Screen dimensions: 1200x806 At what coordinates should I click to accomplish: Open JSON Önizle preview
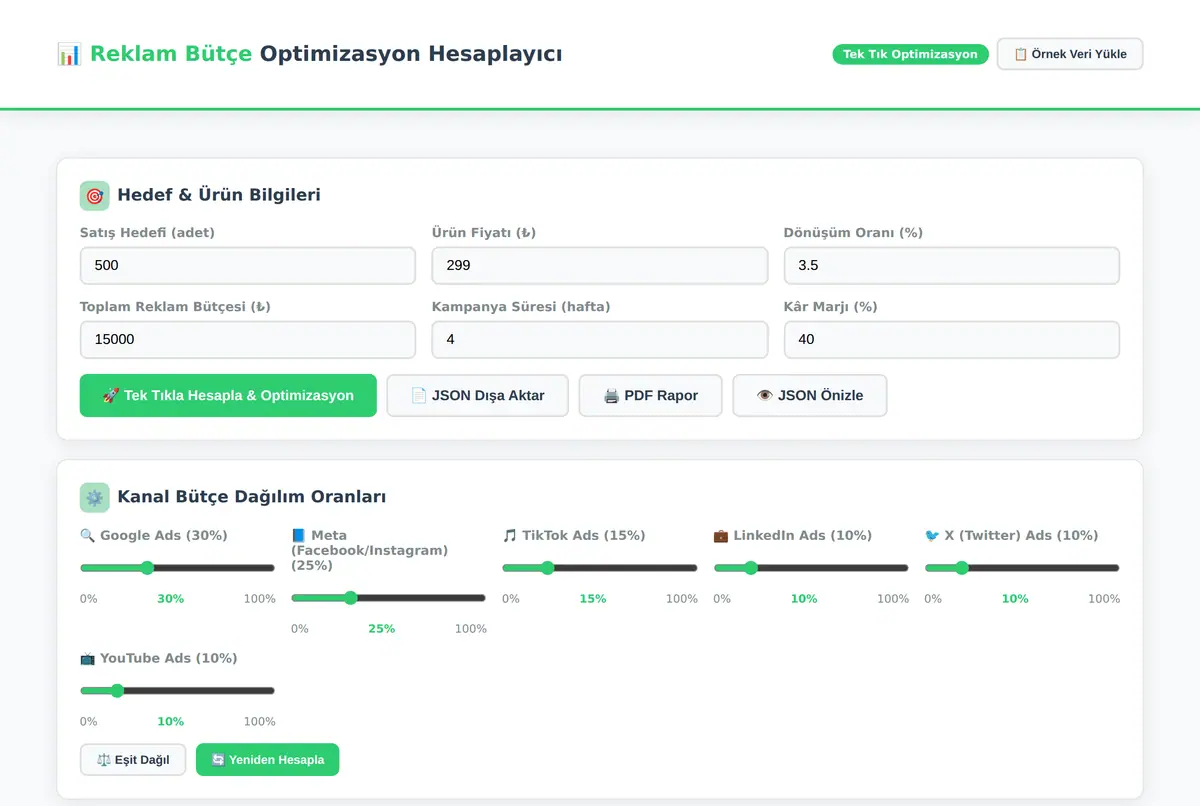[810, 396]
